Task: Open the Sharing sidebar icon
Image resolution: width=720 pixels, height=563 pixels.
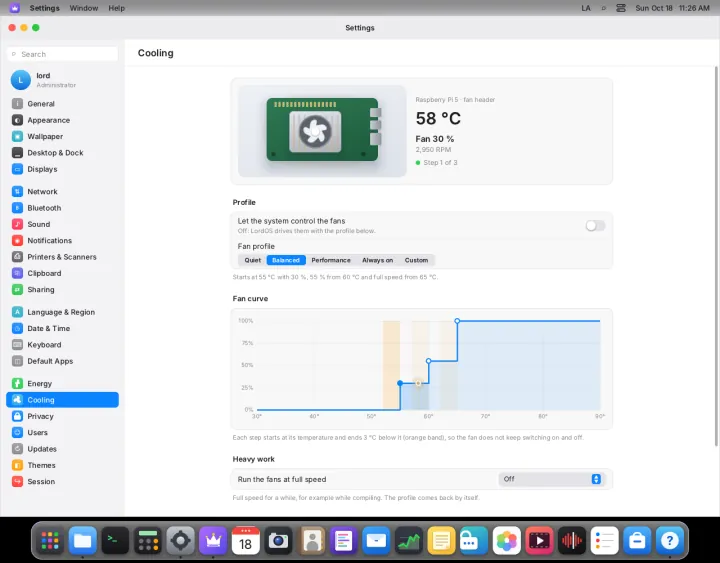Action: click(17, 289)
